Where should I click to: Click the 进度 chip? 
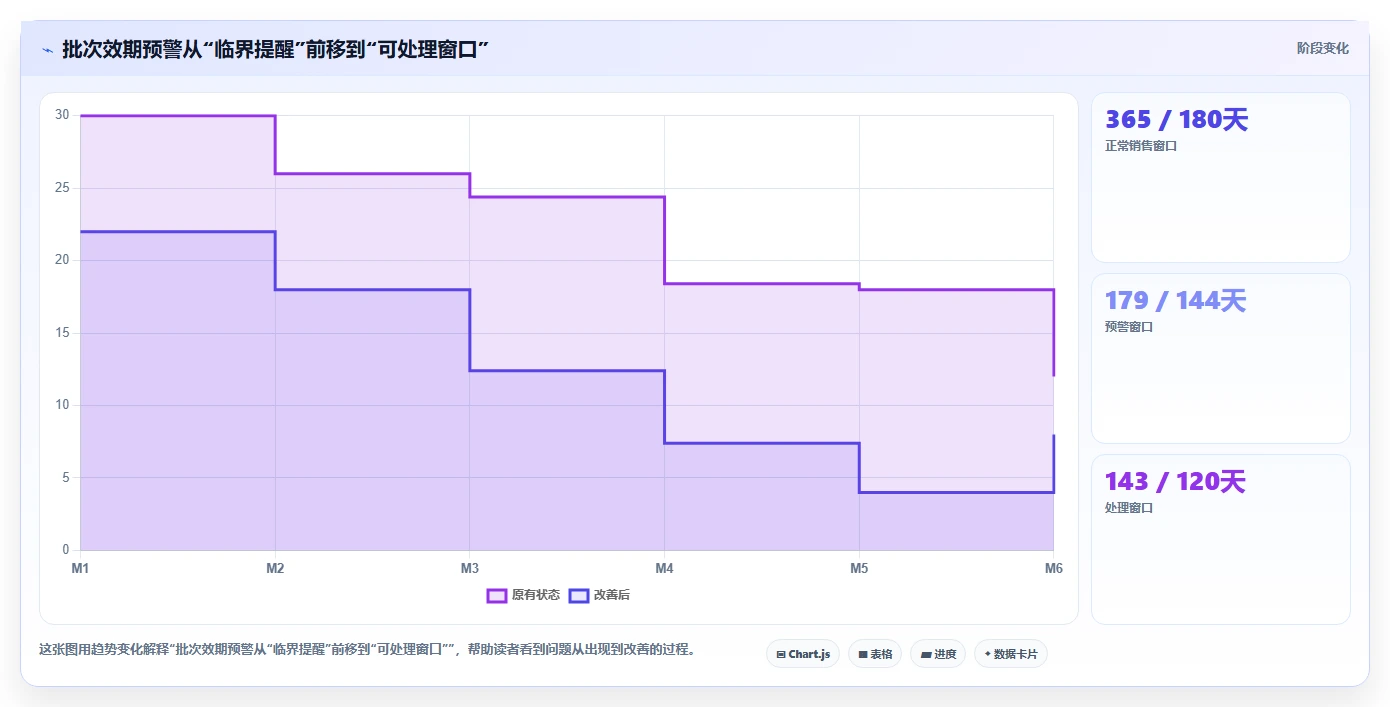point(938,654)
